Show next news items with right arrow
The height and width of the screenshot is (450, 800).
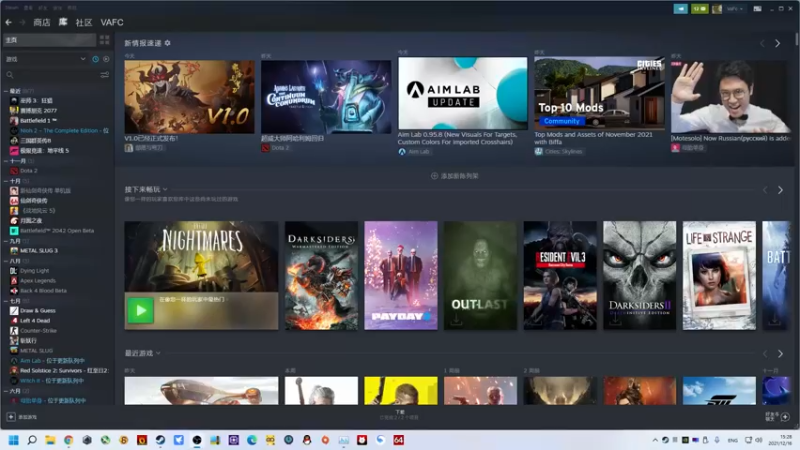(x=778, y=44)
